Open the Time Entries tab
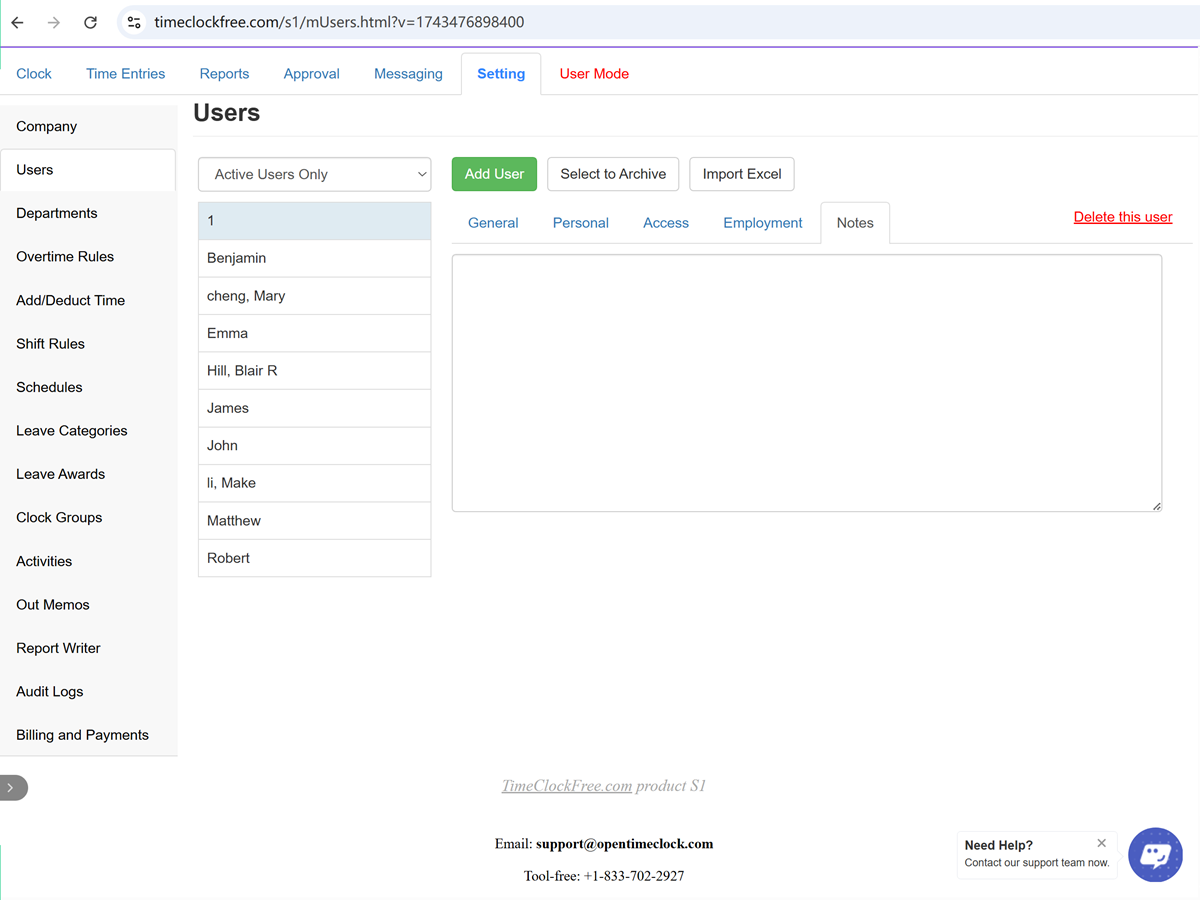The width and height of the screenshot is (1200, 900). point(126,74)
